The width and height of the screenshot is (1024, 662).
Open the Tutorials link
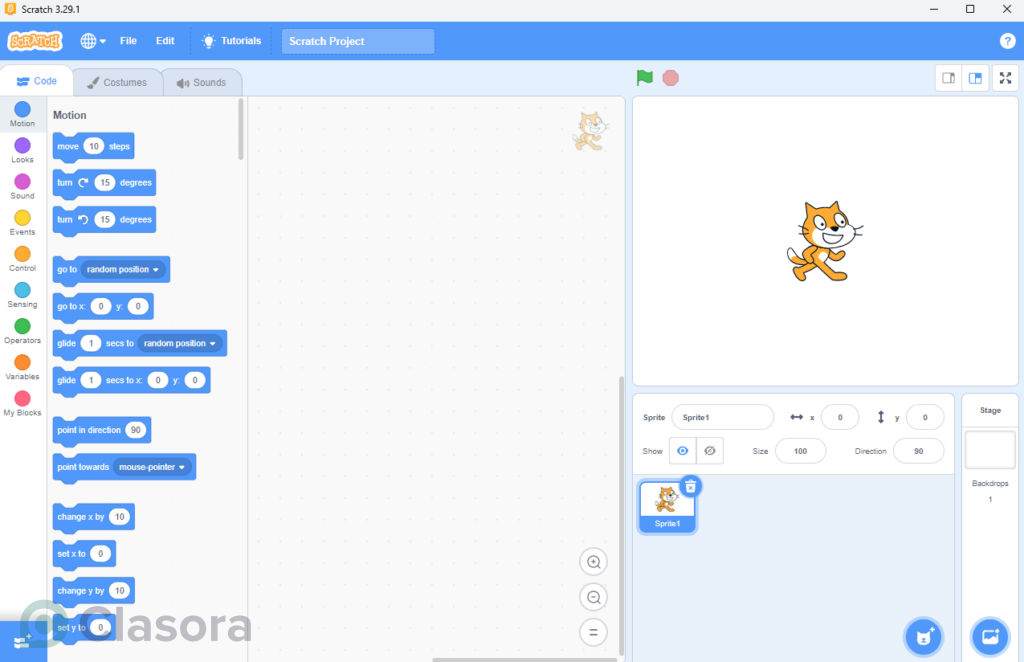point(232,41)
